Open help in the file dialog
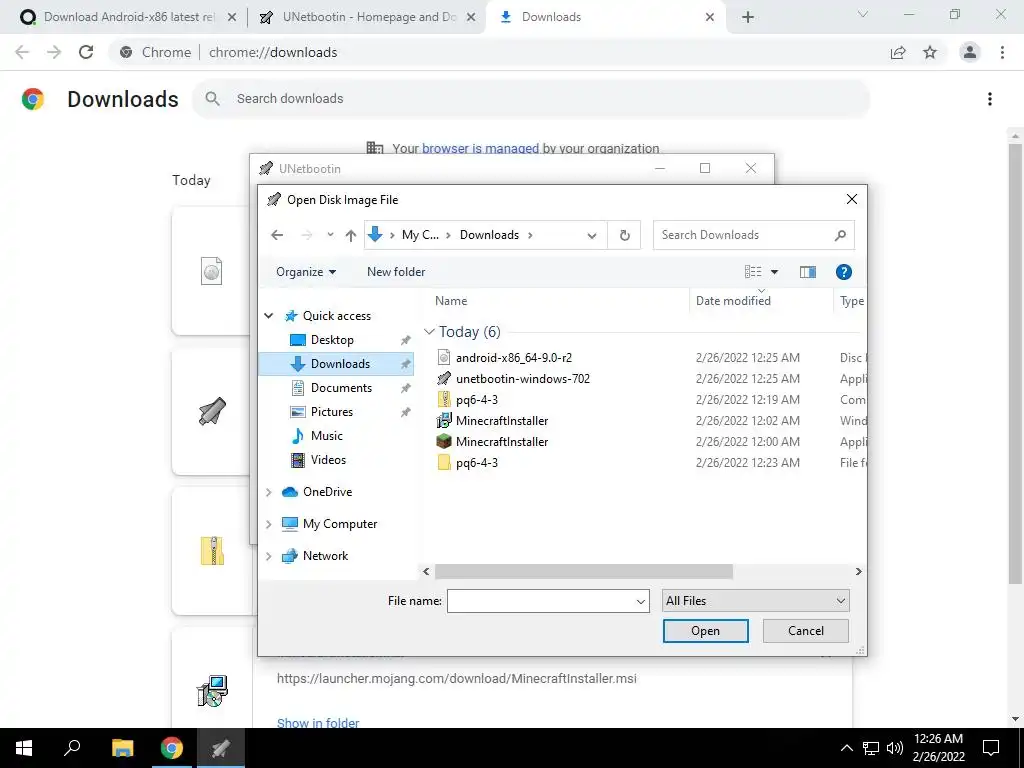 pos(843,272)
